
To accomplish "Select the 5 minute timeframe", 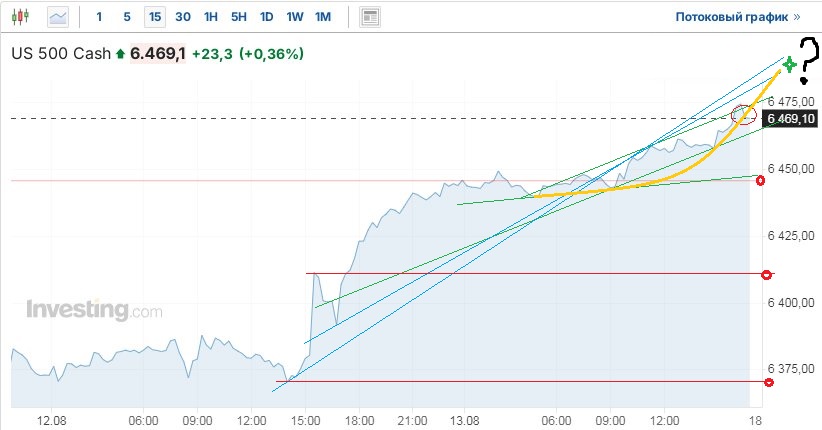I will tap(126, 17).
